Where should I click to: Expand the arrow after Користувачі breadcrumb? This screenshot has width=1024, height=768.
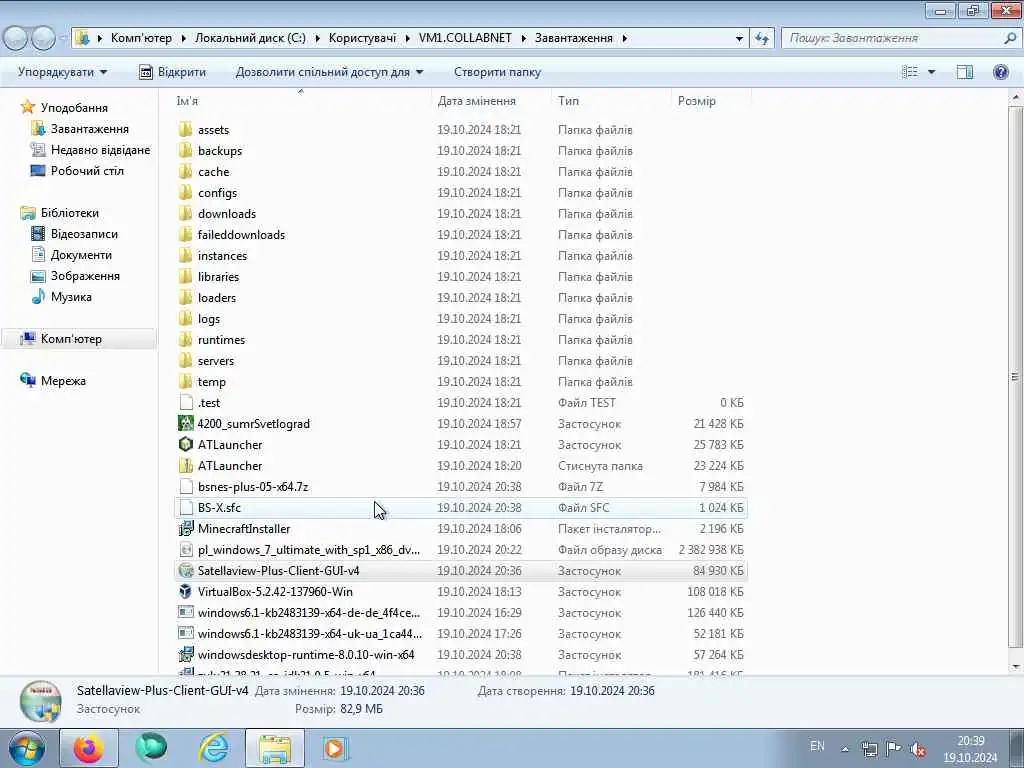pos(408,38)
